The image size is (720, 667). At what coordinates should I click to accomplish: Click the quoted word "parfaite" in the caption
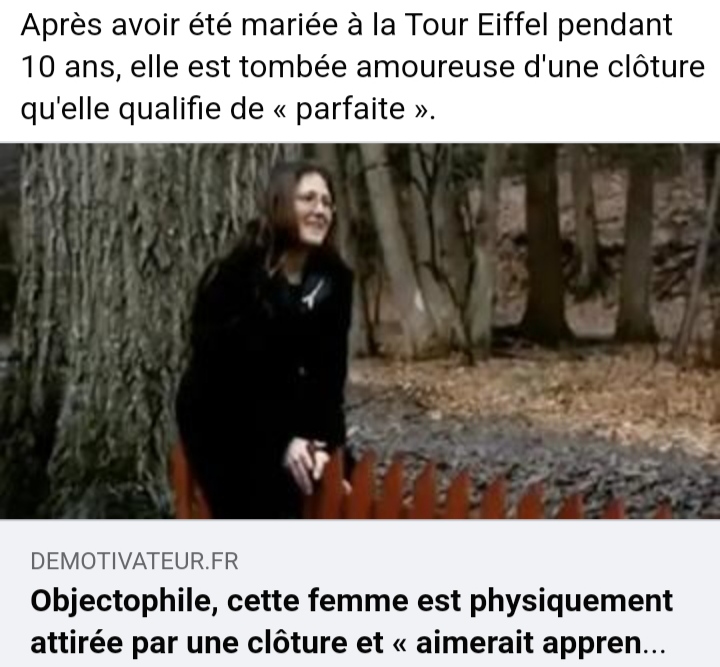point(350,109)
